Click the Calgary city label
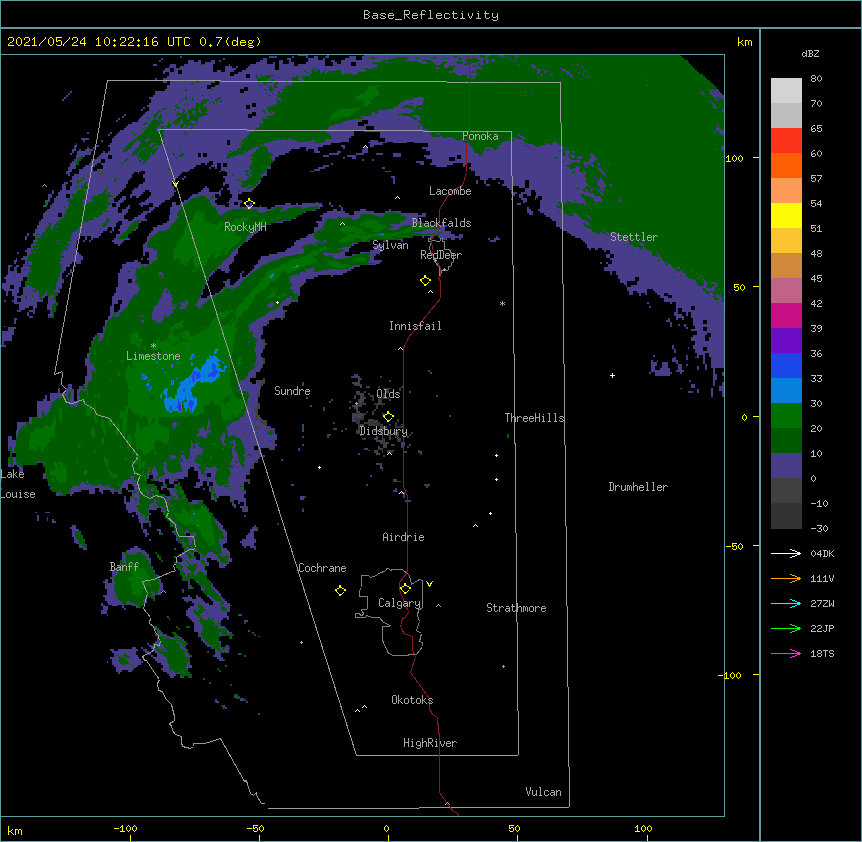 (399, 603)
